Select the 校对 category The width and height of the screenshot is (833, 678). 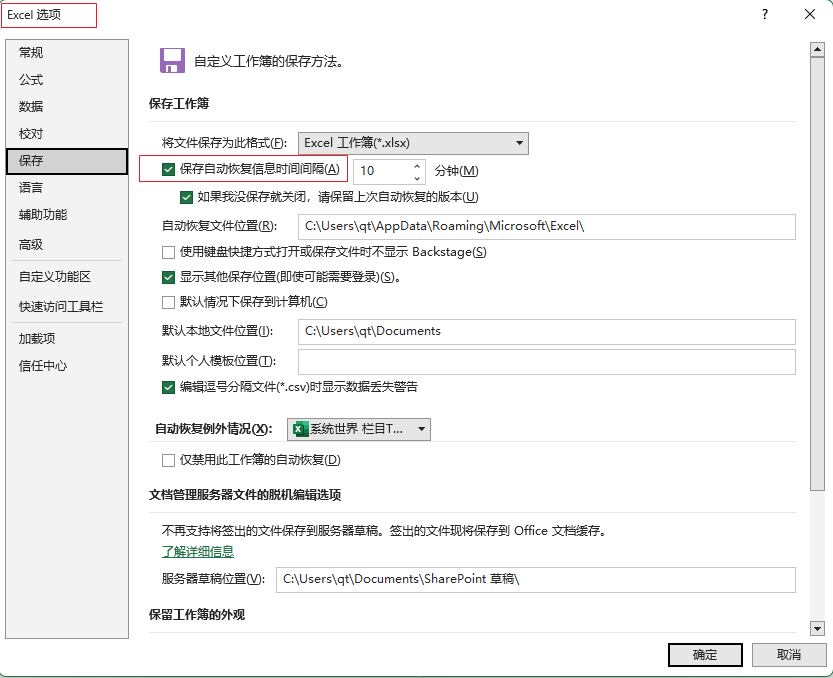[x=67, y=133]
